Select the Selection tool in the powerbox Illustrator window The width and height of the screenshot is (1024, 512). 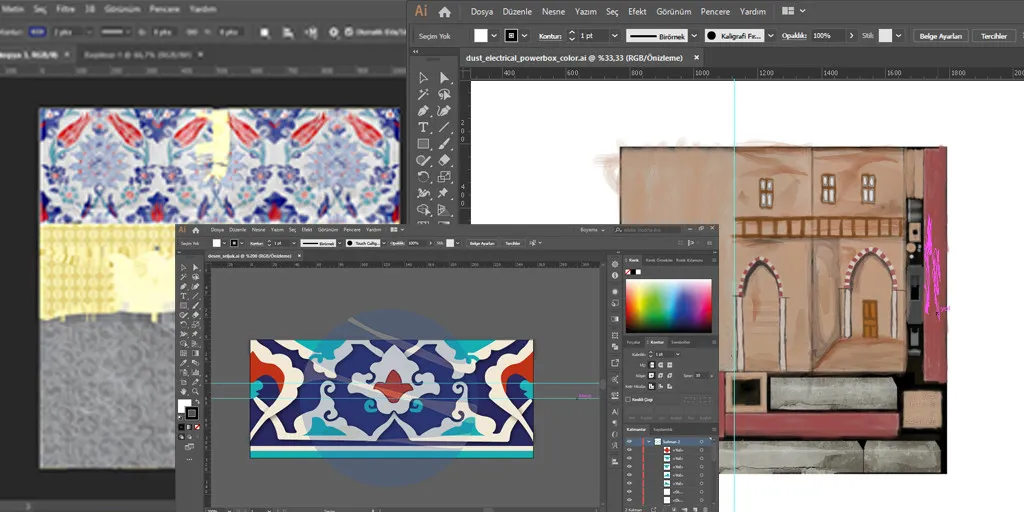pos(423,77)
